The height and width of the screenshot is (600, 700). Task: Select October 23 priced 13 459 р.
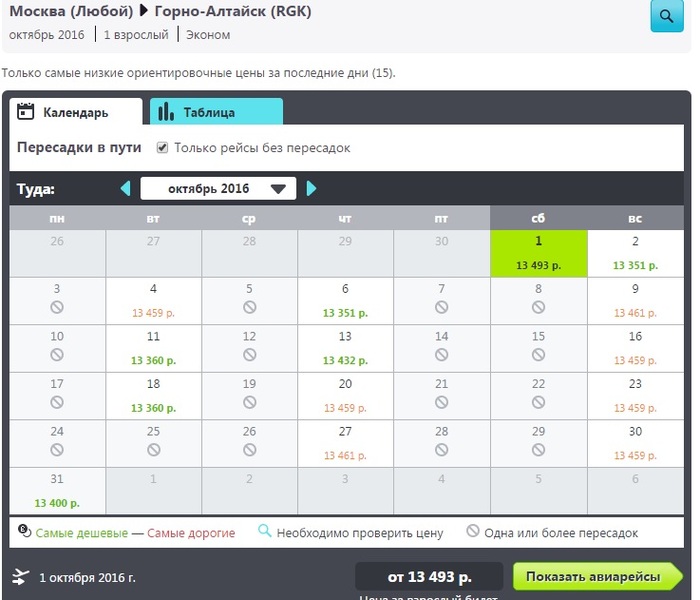[x=635, y=396]
